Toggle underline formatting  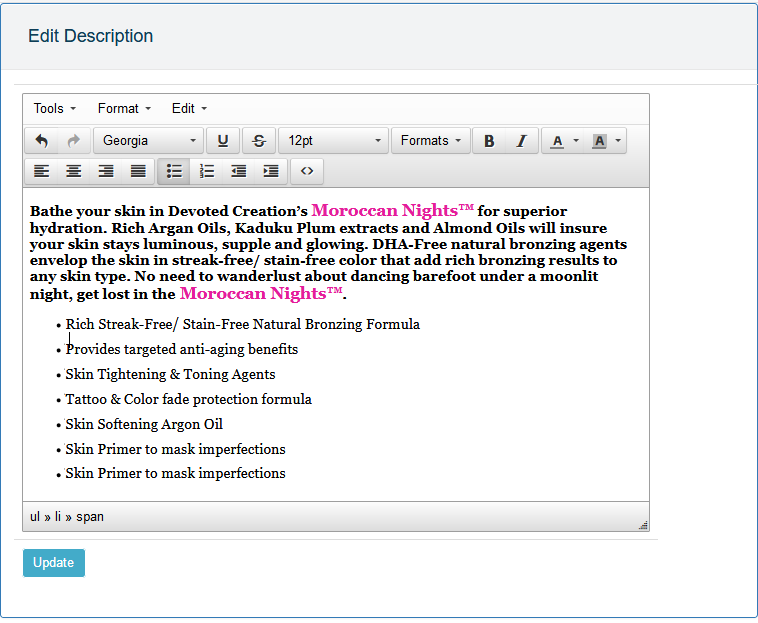point(223,141)
